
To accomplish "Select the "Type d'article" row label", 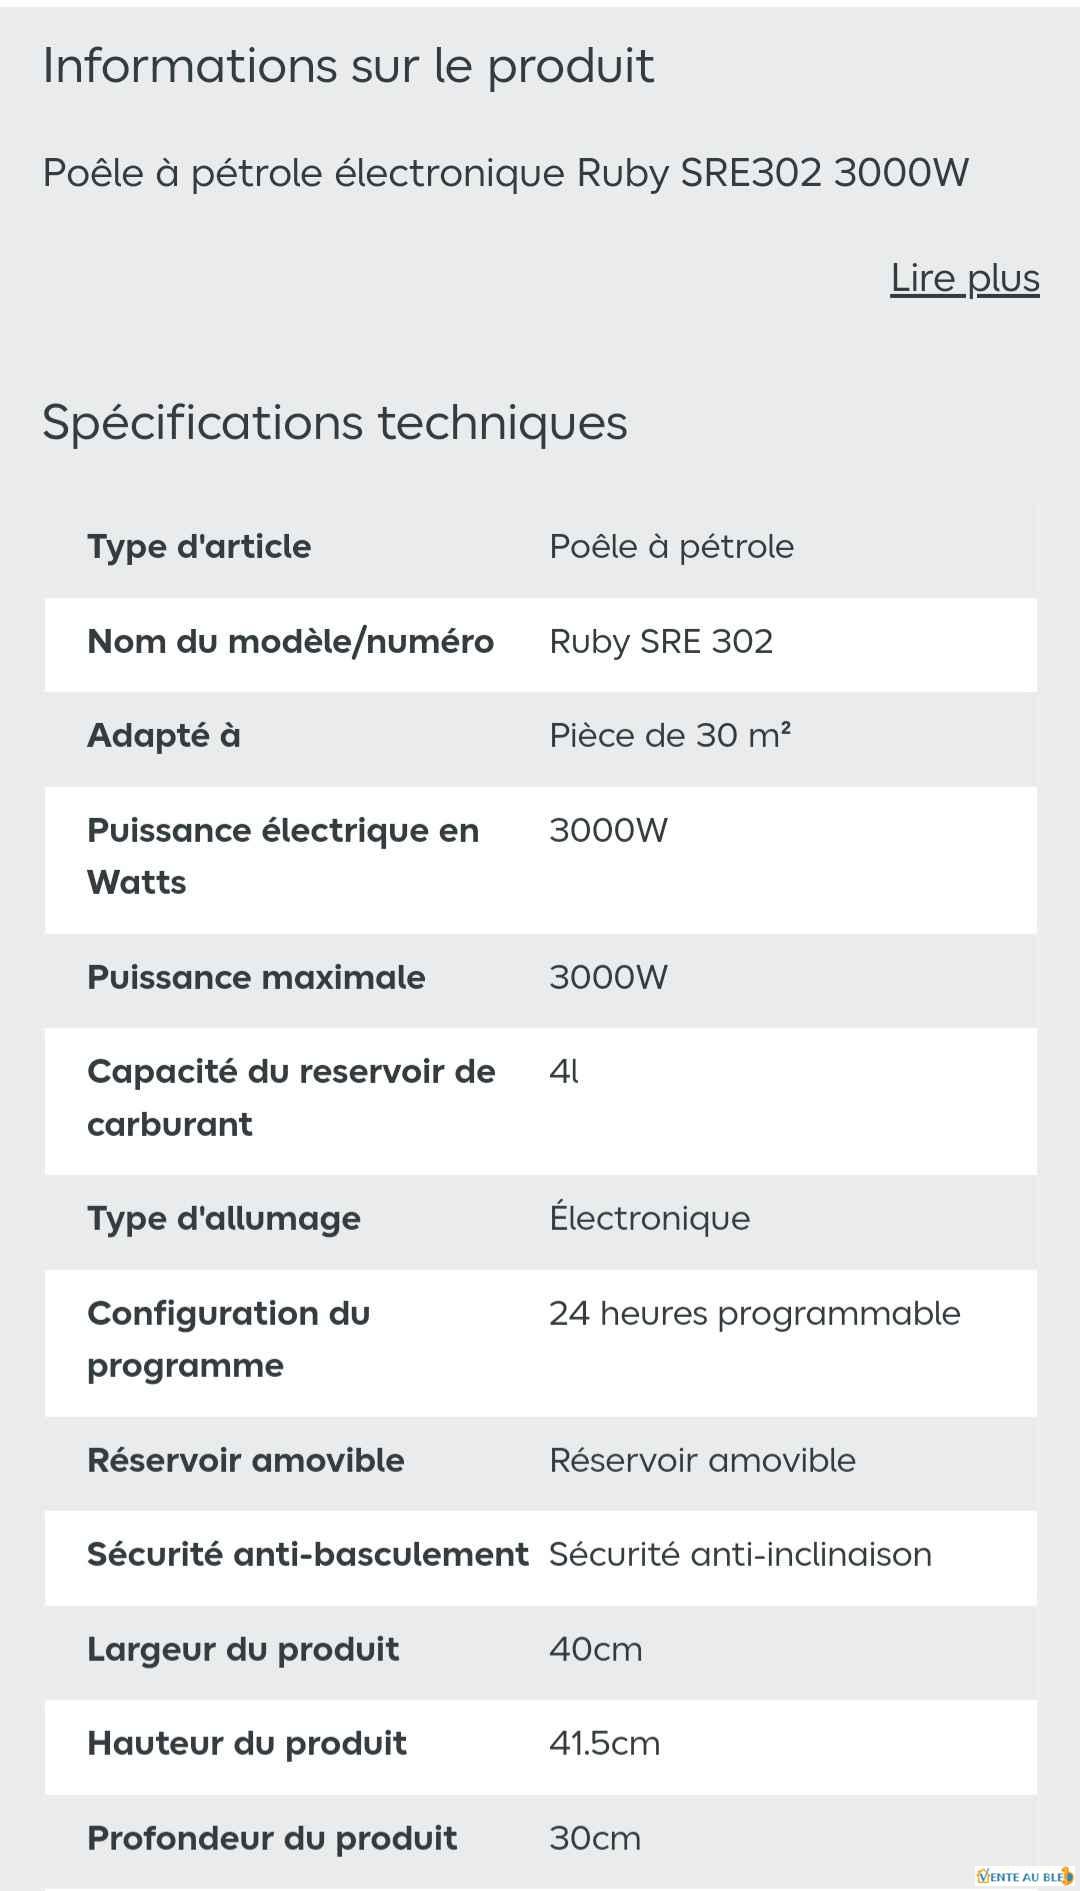I will tap(199, 546).
